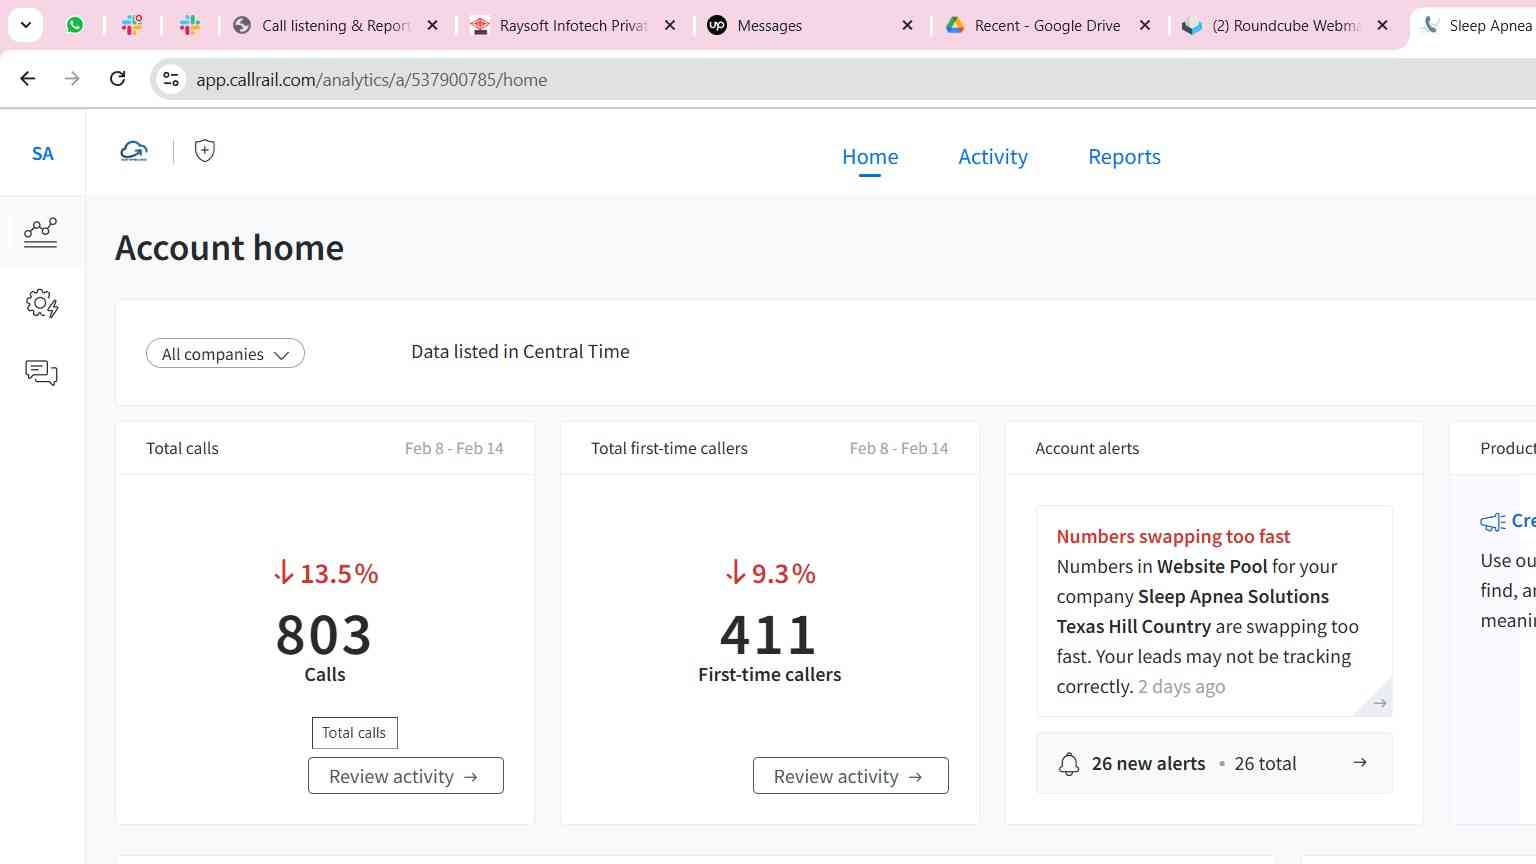Switch to the Reports tab
This screenshot has width=1536, height=864.
pos(1124,157)
